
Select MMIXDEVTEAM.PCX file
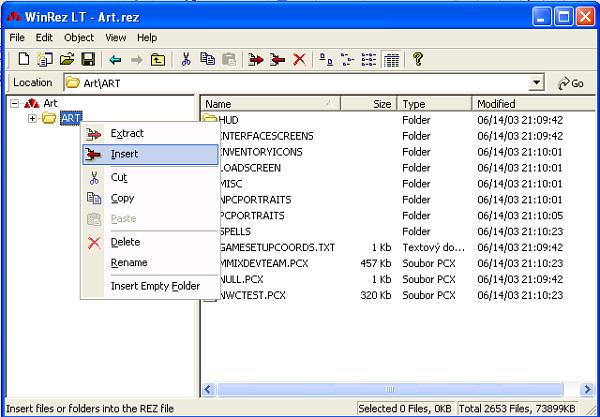coord(398,264)
